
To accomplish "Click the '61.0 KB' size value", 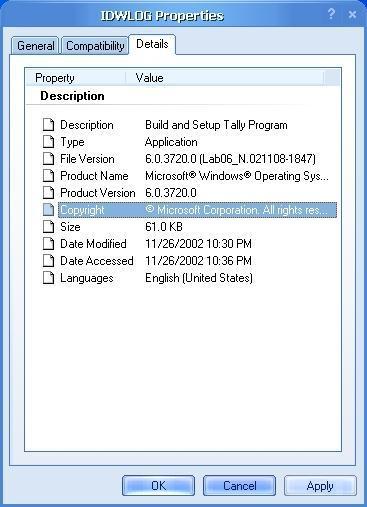I will [164, 227].
